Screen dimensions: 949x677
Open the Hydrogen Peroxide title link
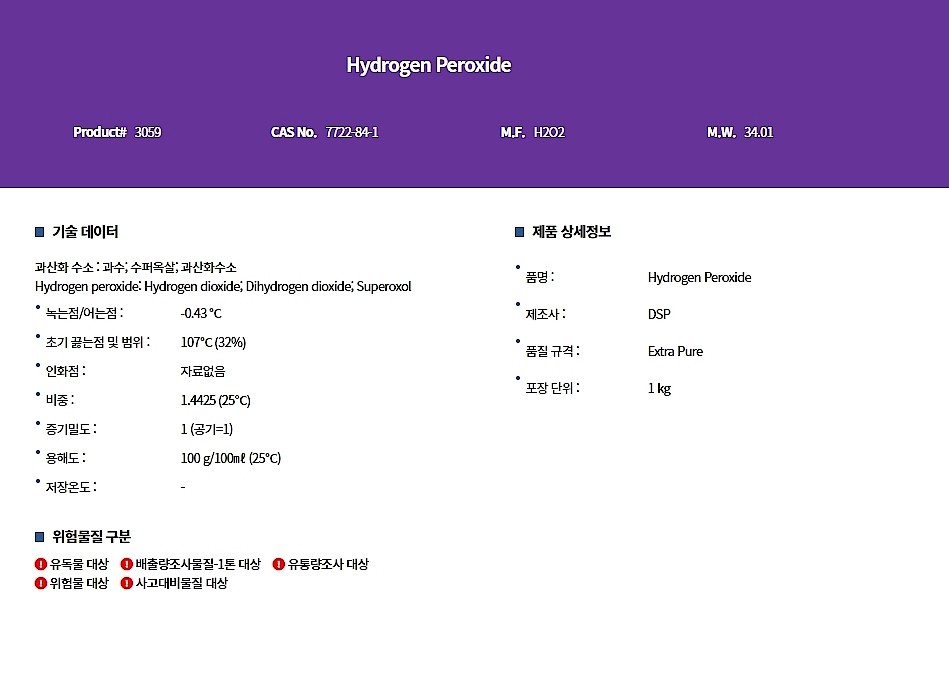(x=428, y=65)
